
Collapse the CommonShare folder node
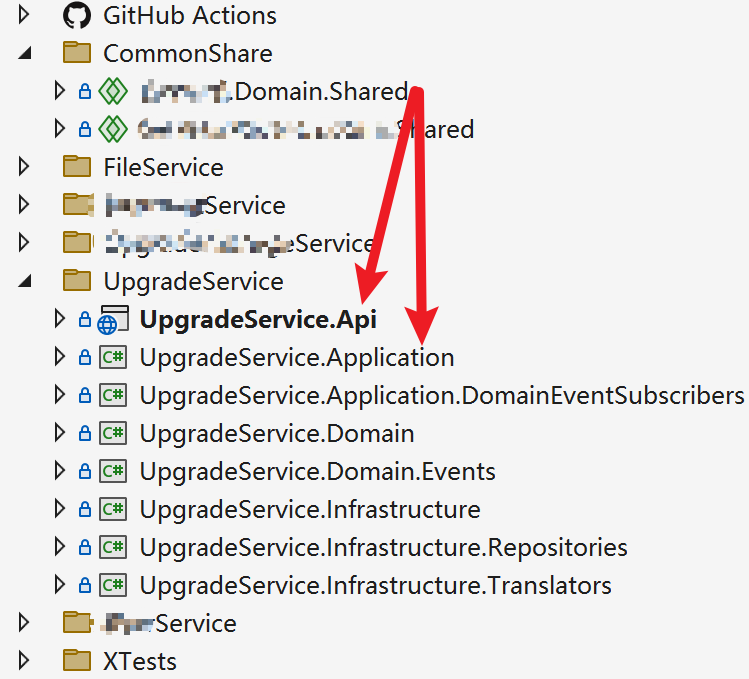pos(26,53)
